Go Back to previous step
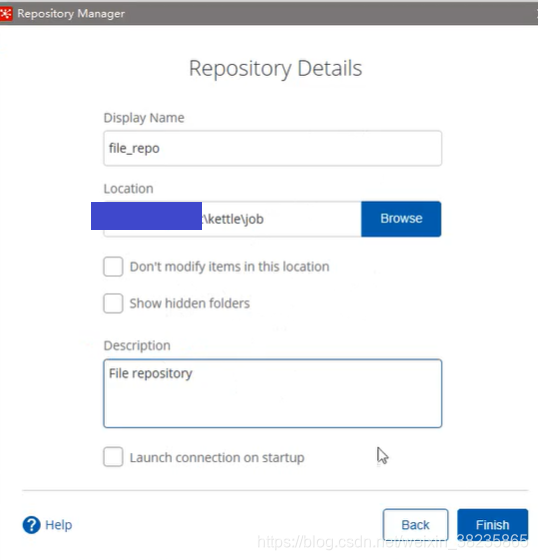The height and width of the screenshot is (560, 538). pyautogui.click(x=415, y=525)
